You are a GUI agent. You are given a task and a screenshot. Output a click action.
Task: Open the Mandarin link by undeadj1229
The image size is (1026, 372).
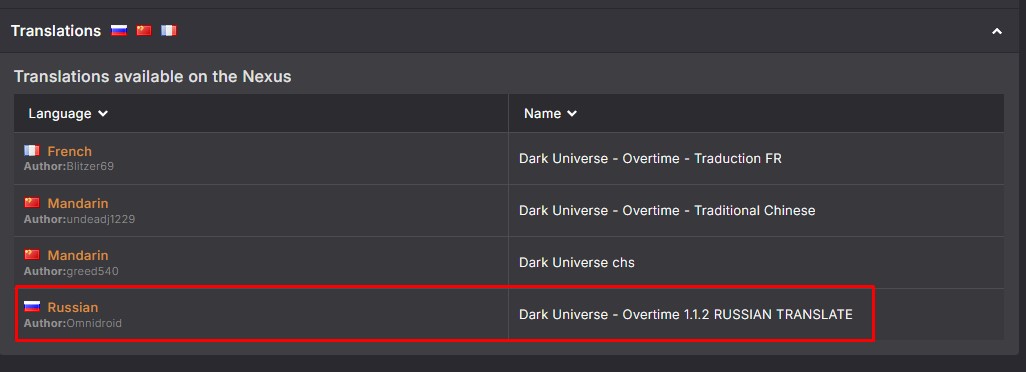click(x=78, y=203)
